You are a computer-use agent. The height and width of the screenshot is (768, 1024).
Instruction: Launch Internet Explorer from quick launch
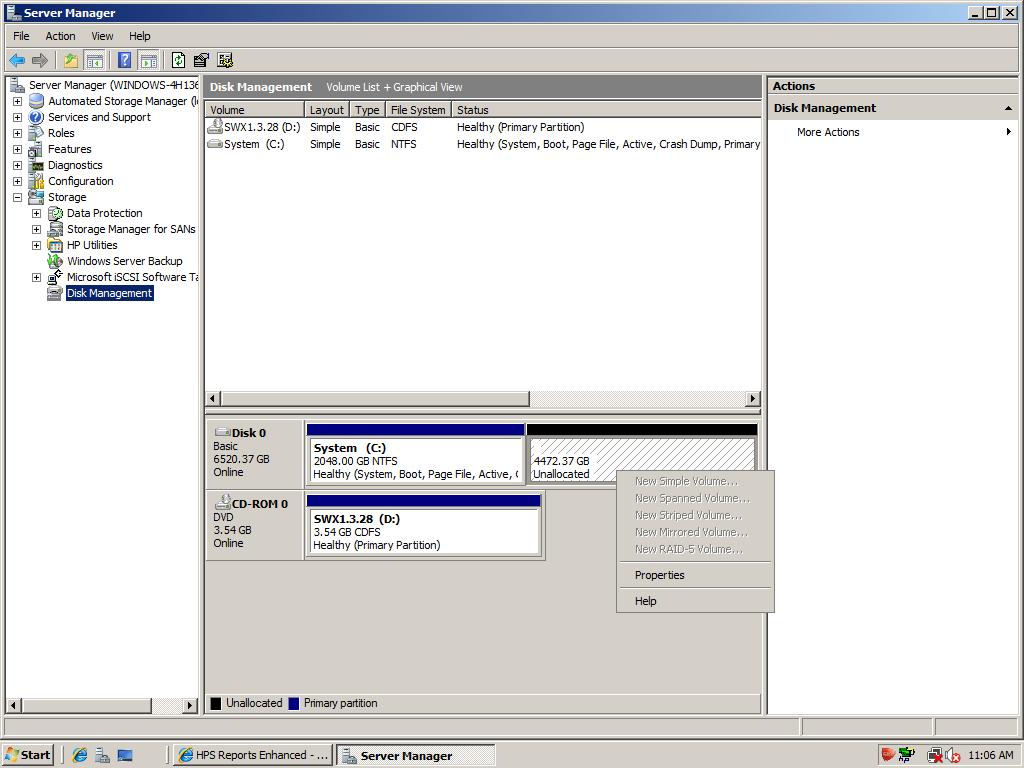80,756
